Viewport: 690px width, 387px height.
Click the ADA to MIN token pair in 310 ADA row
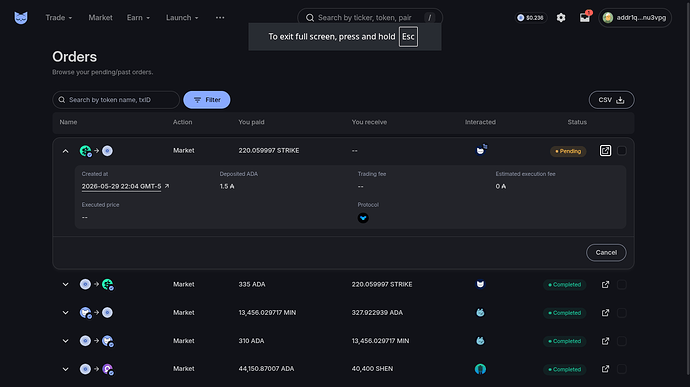[x=96, y=341]
